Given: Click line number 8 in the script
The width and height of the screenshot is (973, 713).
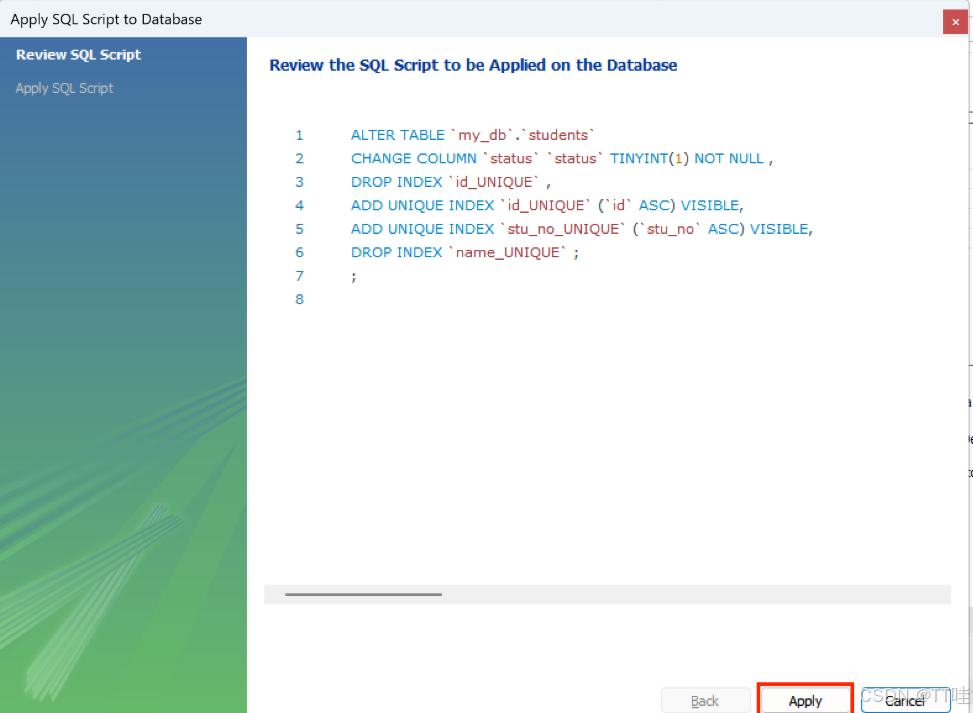Looking at the screenshot, I should [299, 299].
